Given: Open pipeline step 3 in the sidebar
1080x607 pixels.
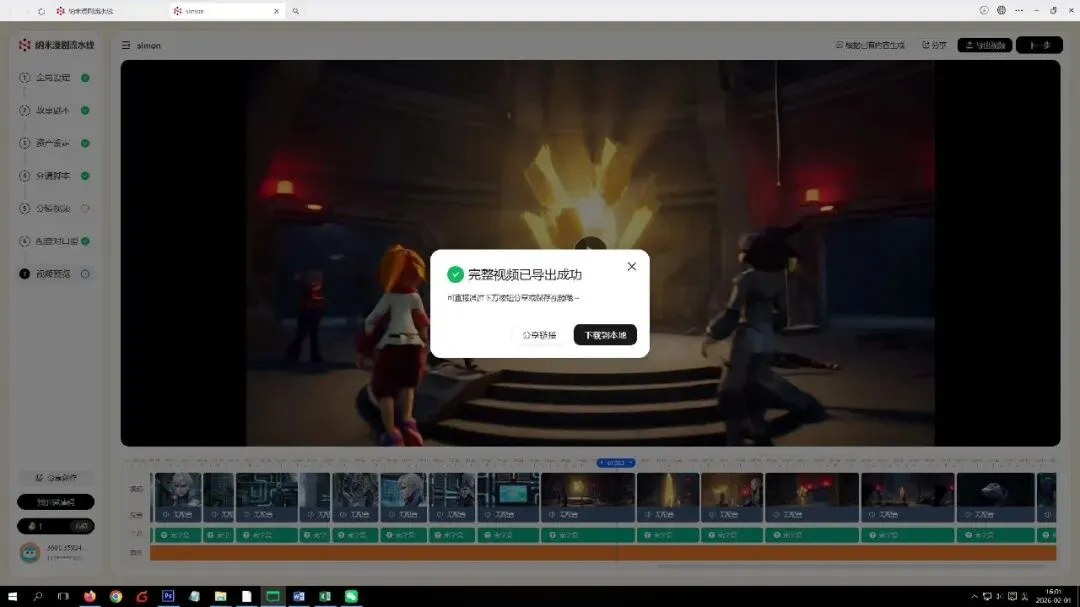Looking at the screenshot, I should click(53, 143).
